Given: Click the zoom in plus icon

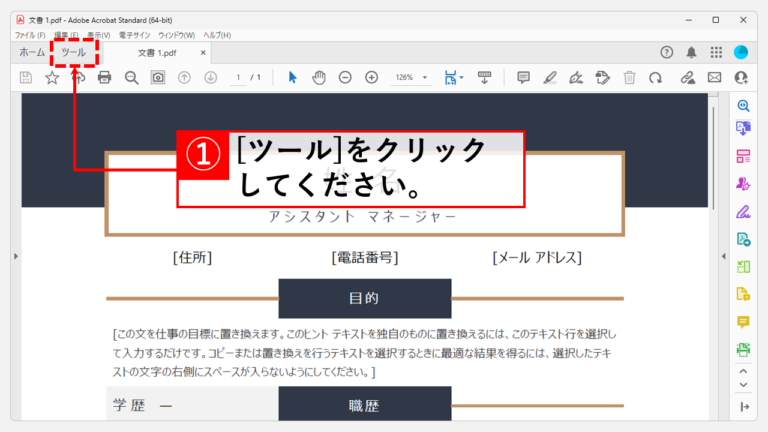Looking at the screenshot, I should pos(372,77).
